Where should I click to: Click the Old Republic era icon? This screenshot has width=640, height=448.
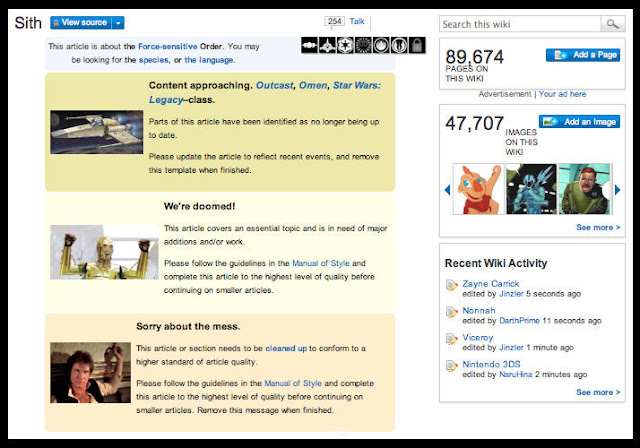[309, 45]
